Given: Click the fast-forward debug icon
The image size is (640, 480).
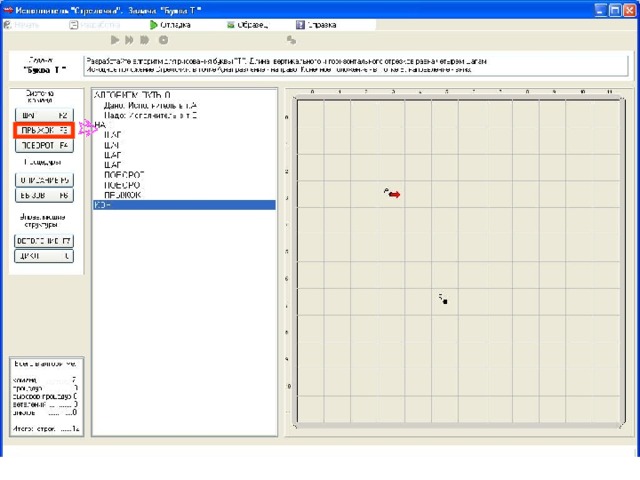Looking at the screenshot, I should [x=144, y=40].
